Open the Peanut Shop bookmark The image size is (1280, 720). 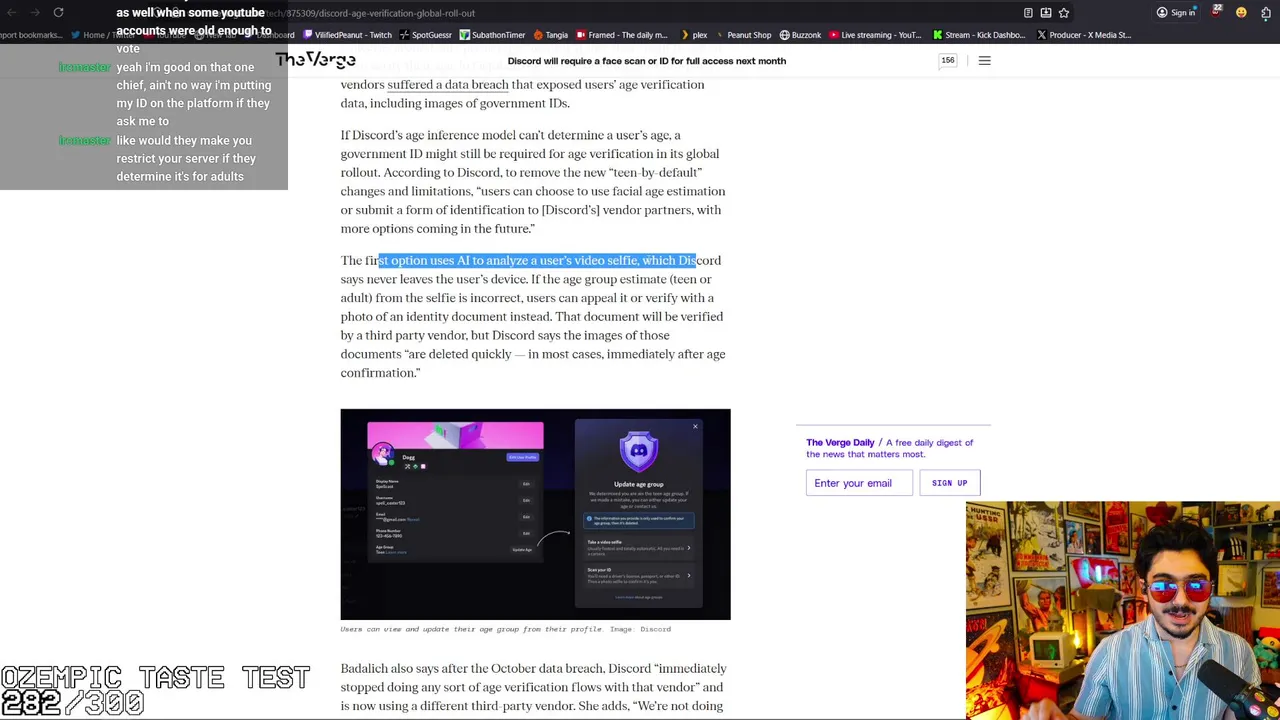pyautogui.click(x=742, y=35)
